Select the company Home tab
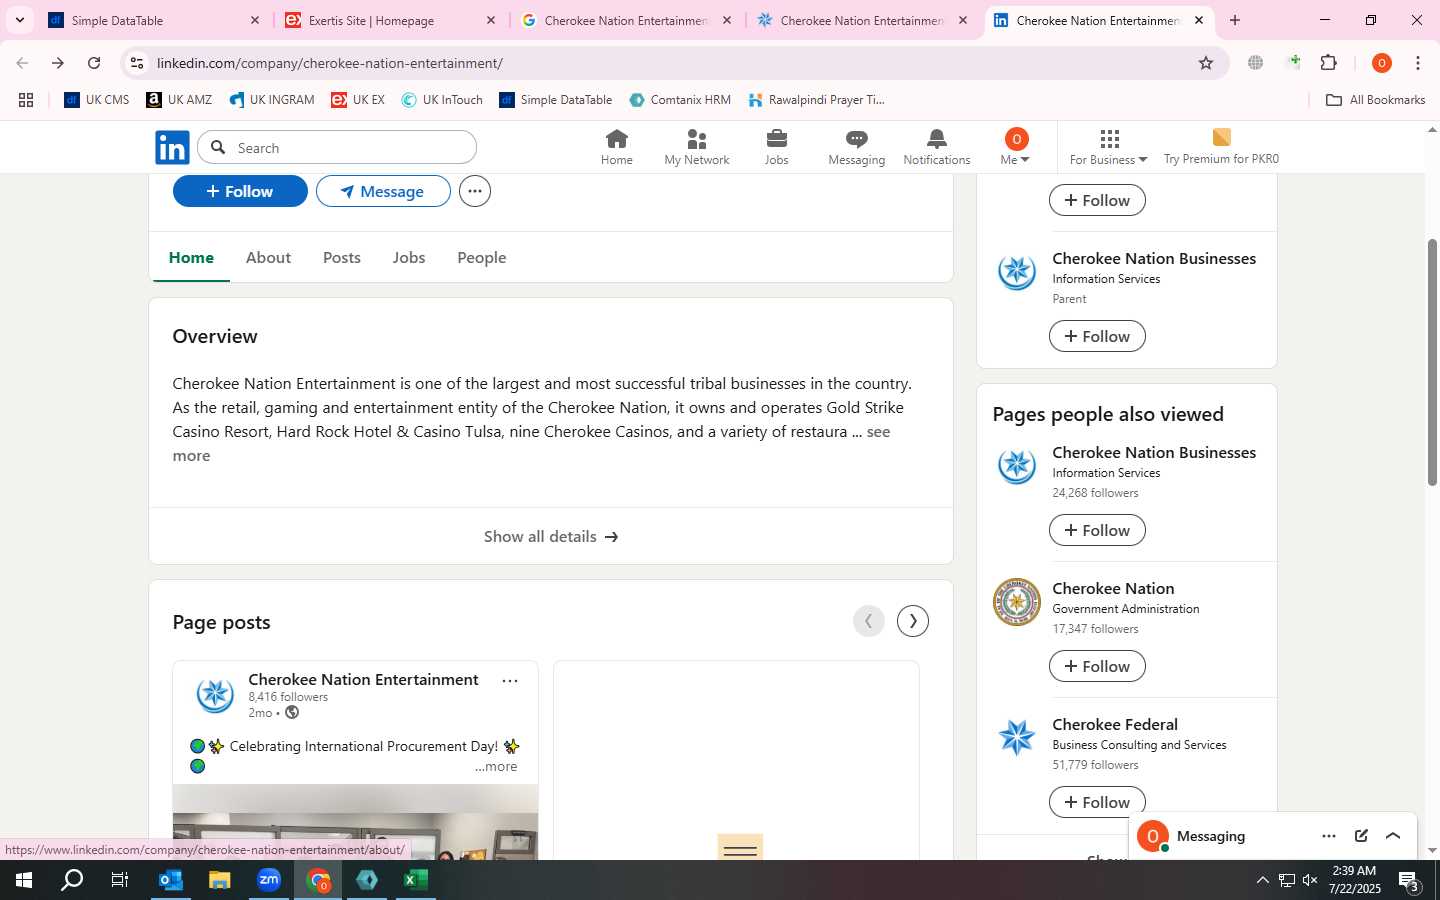The image size is (1440, 900). (191, 258)
